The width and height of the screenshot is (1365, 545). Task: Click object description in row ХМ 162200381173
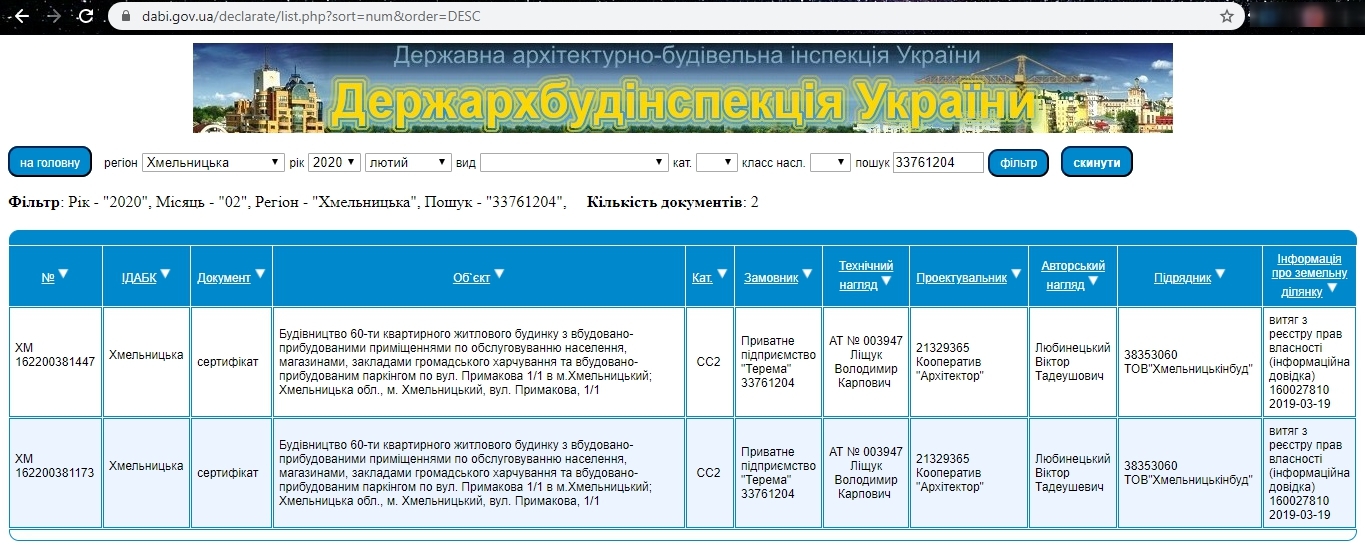[466, 473]
